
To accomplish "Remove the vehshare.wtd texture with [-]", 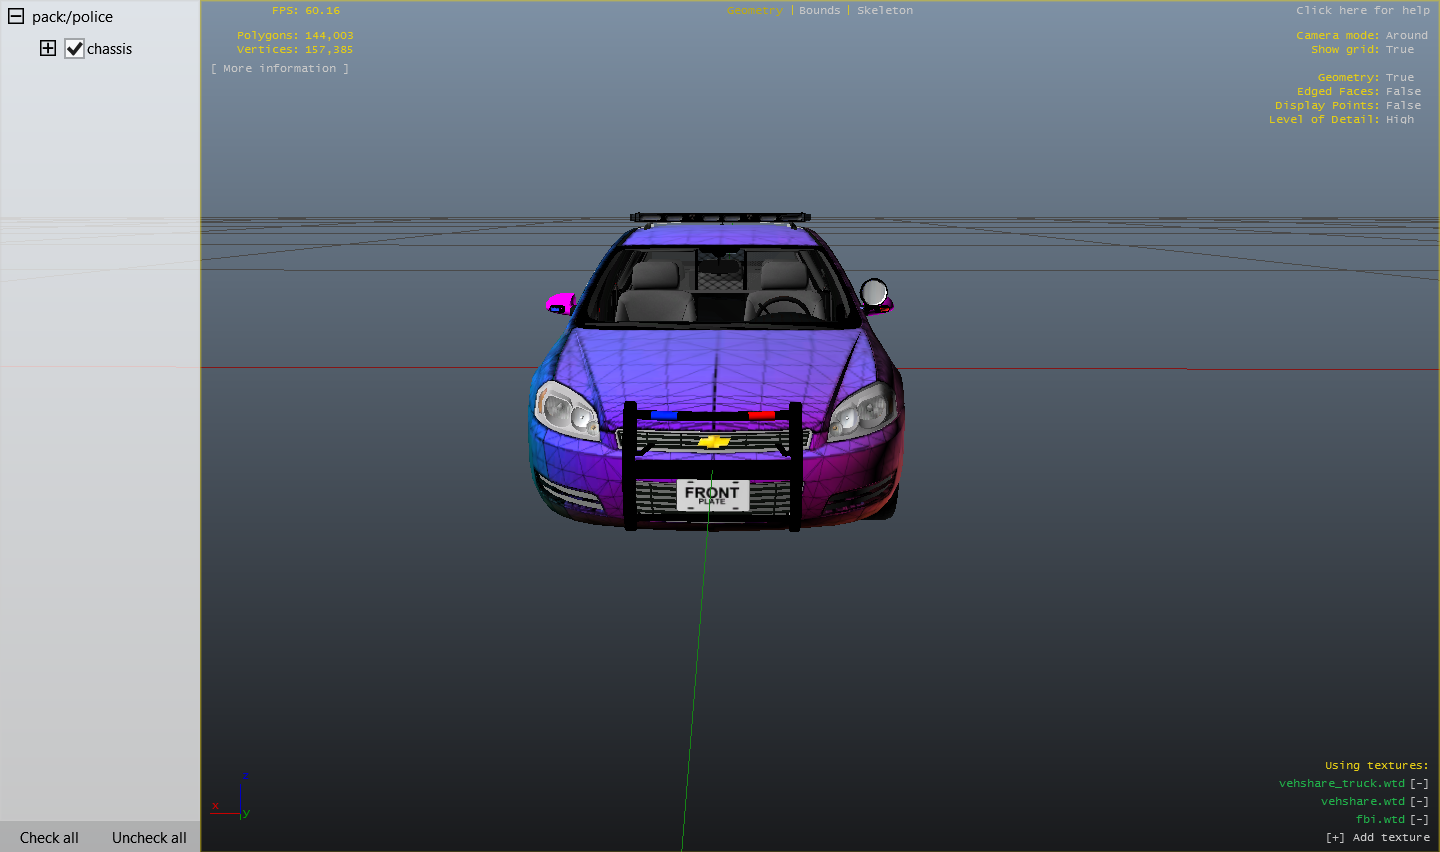I will click(x=1419, y=802).
